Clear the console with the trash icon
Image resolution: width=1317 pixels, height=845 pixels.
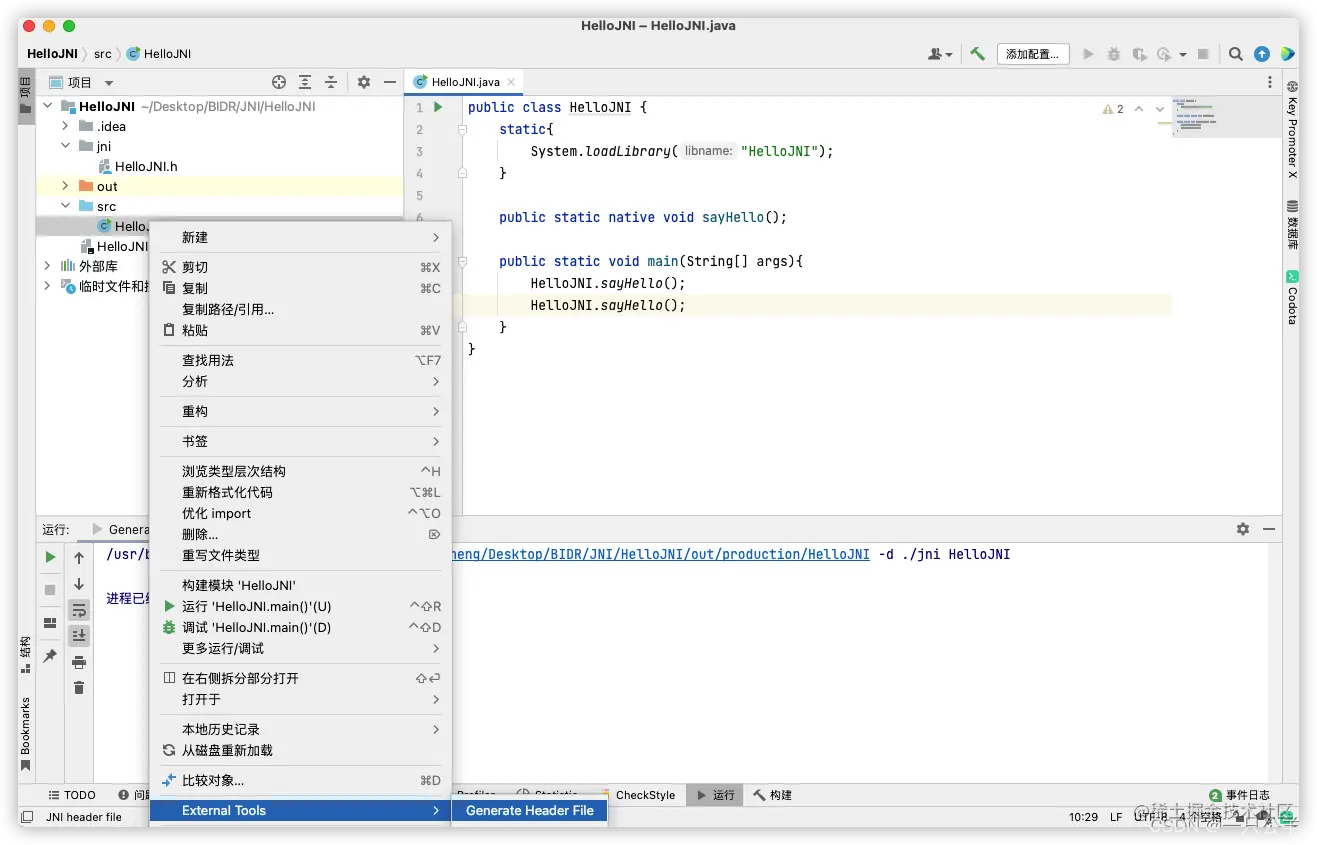pyautogui.click(x=79, y=687)
